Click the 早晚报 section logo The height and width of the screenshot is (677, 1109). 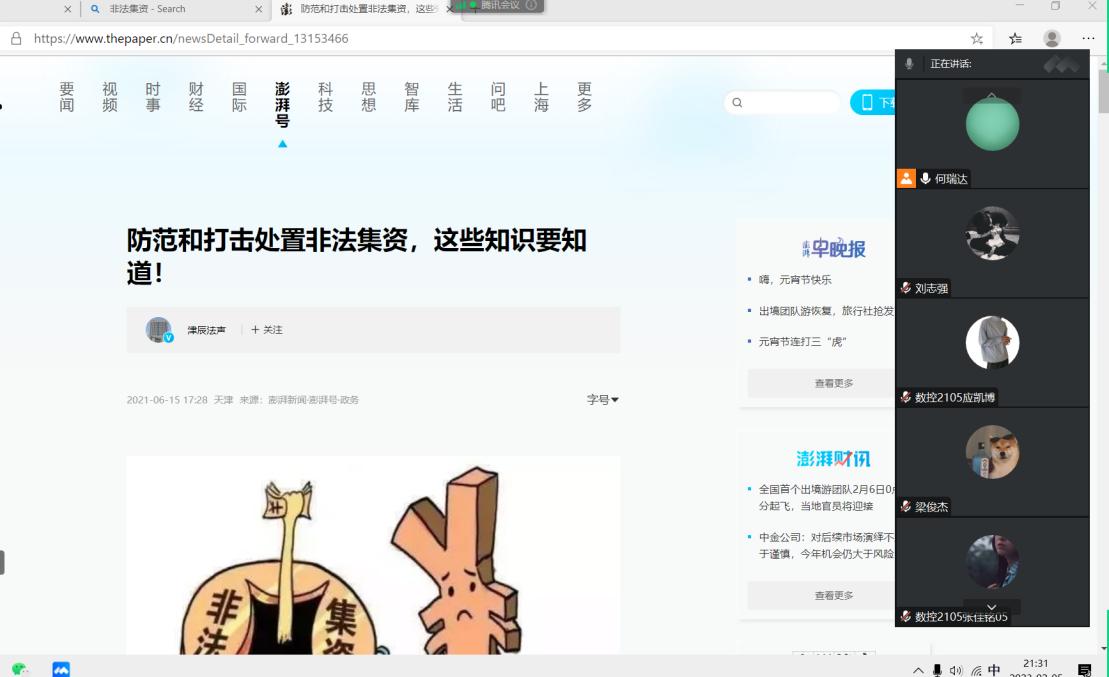click(x=834, y=248)
